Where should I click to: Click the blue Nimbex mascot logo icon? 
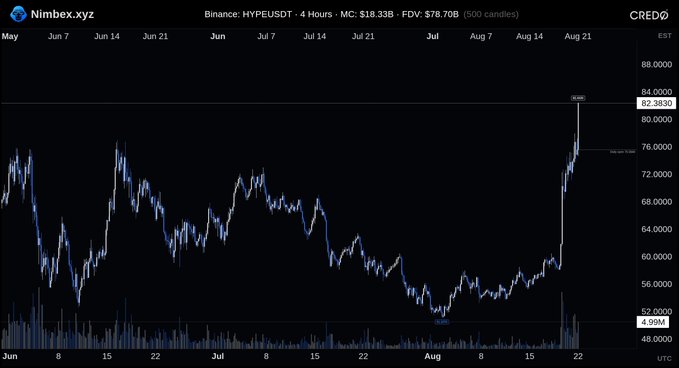(18, 14)
